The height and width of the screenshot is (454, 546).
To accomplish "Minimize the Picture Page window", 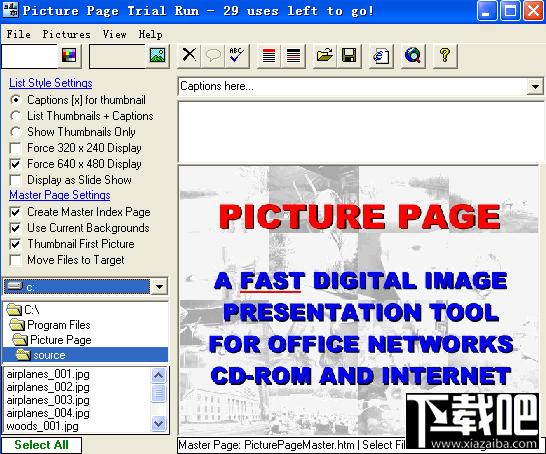I will [486, 11].
